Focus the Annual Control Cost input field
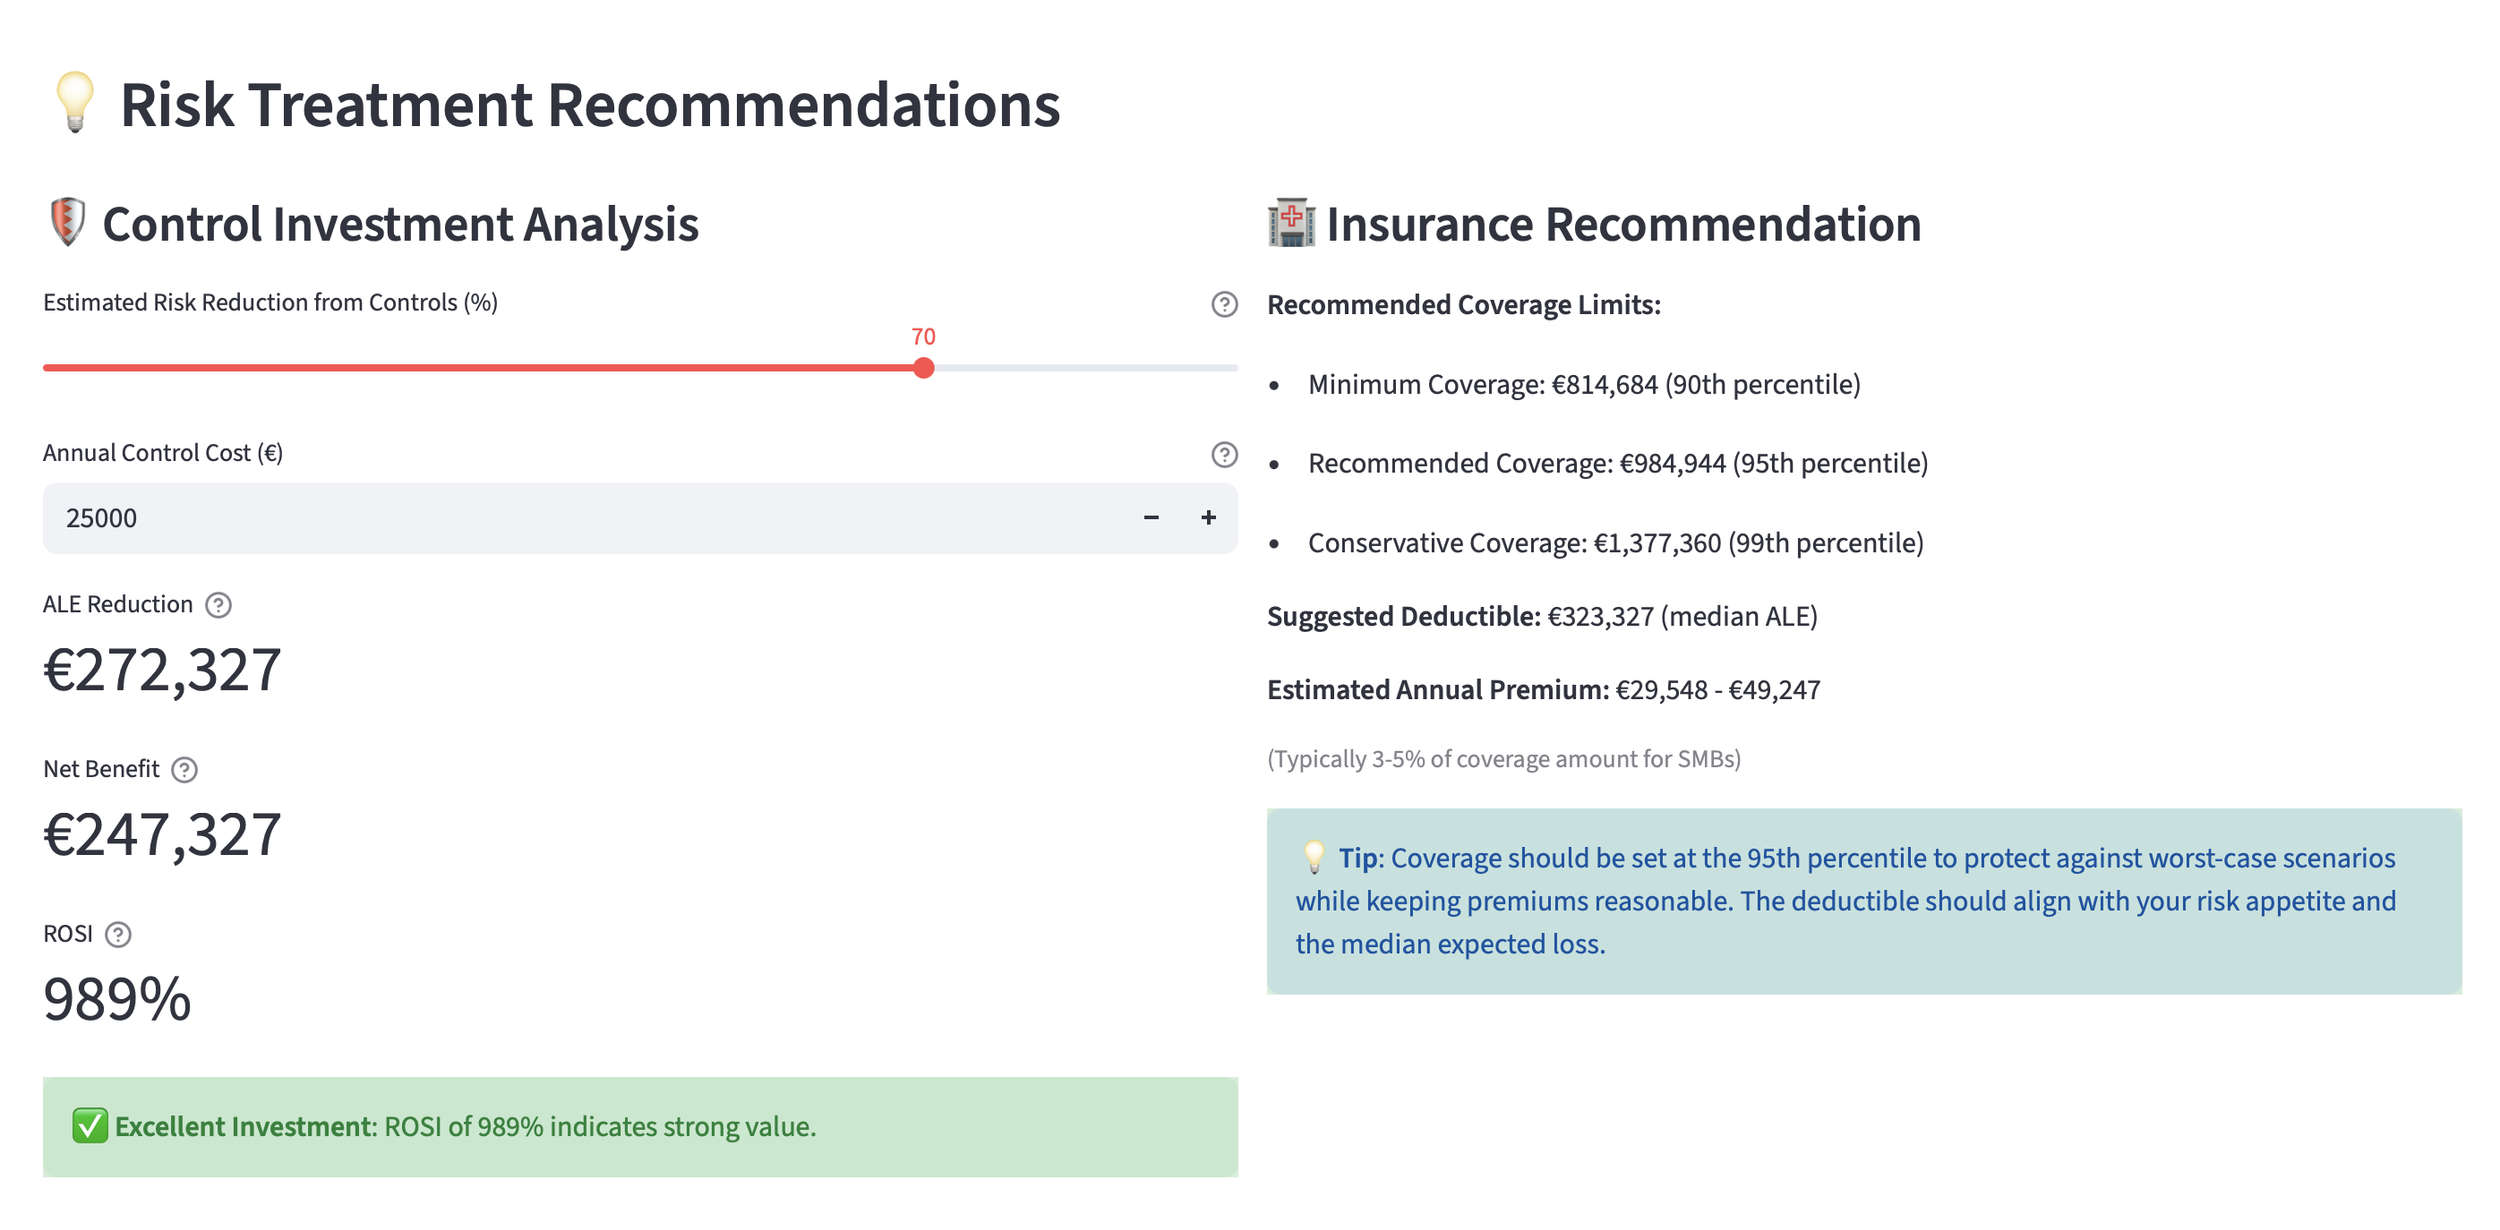The image size is (2500, 1230). pyautogui.click(x=580, y=518)
